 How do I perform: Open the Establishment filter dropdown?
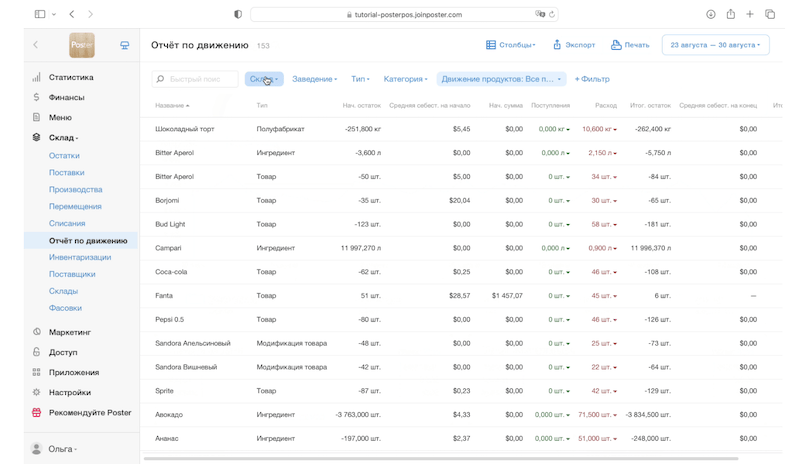[x=314, y=79]
